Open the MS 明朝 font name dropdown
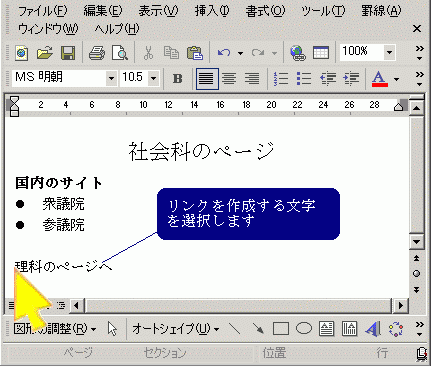This screenshot has width=431, height=367. click(111, 78)
